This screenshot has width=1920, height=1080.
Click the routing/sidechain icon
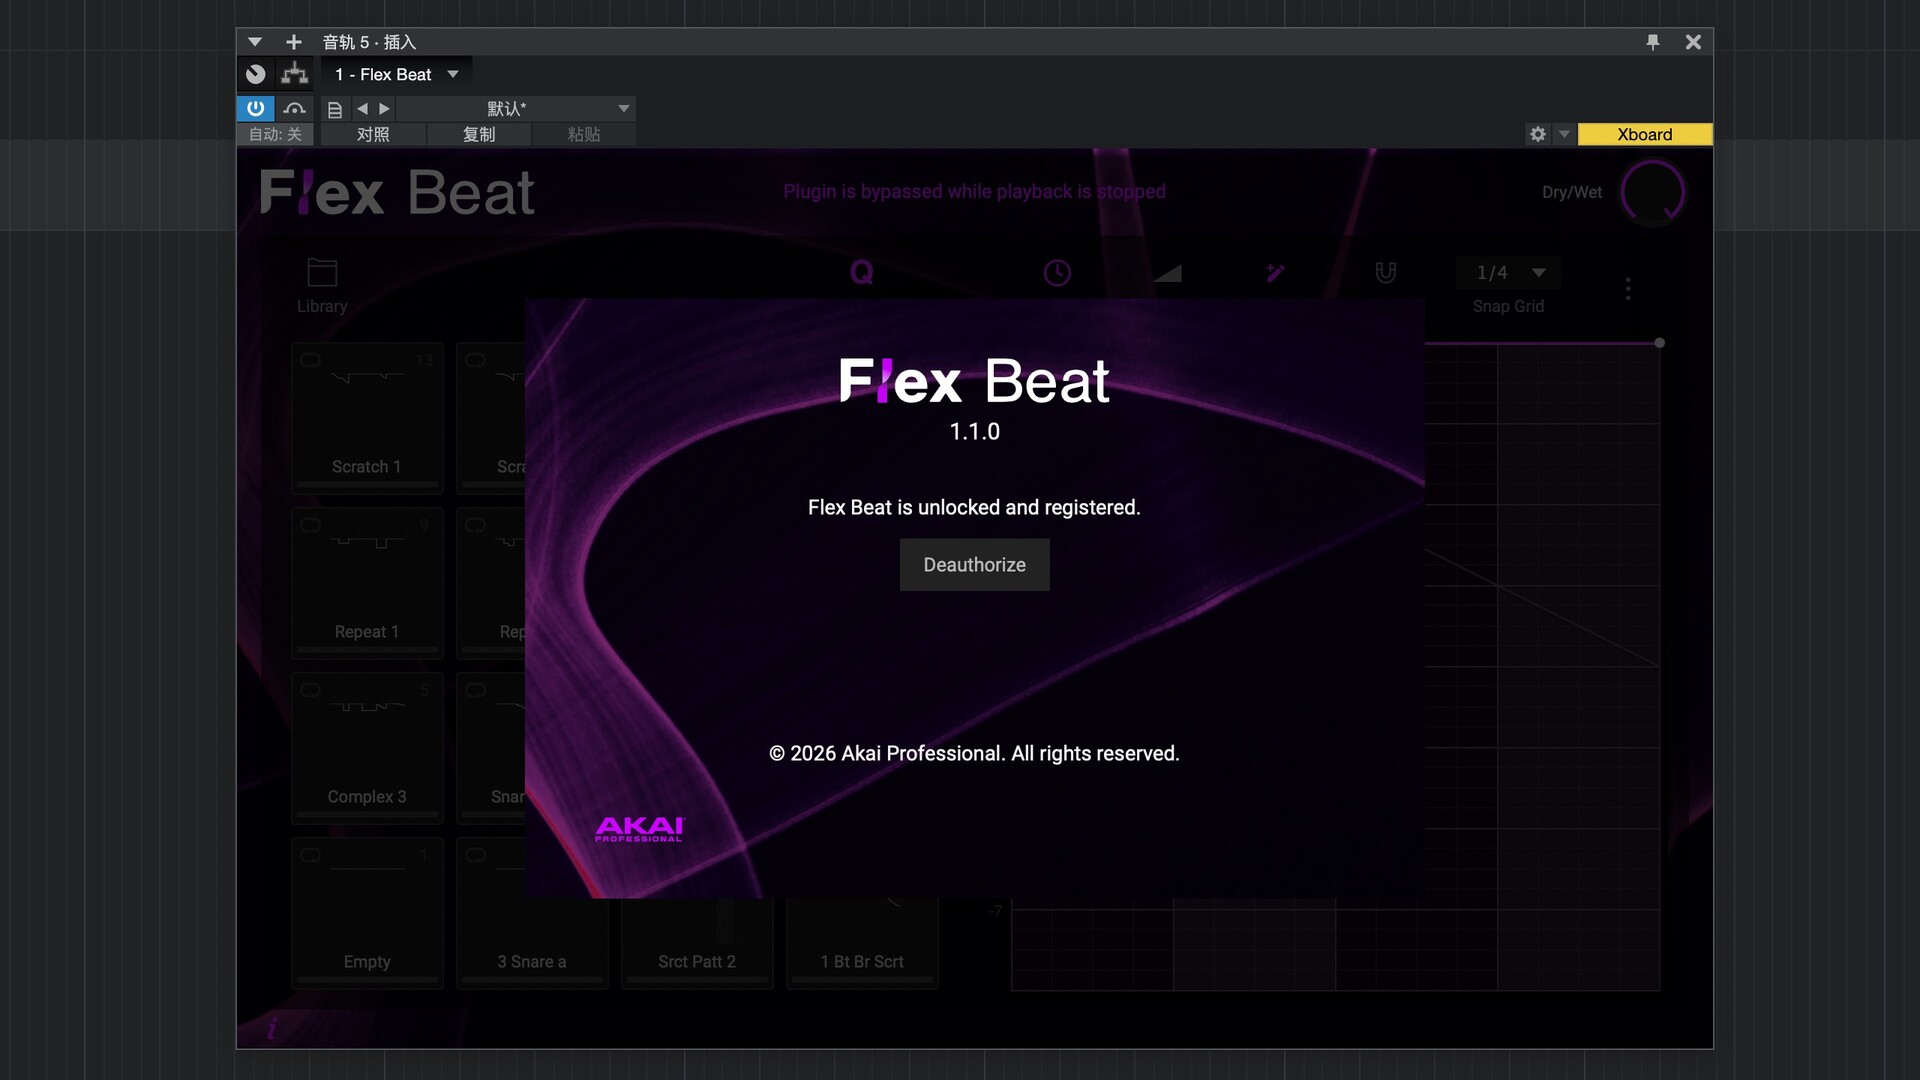pos(294,74)
